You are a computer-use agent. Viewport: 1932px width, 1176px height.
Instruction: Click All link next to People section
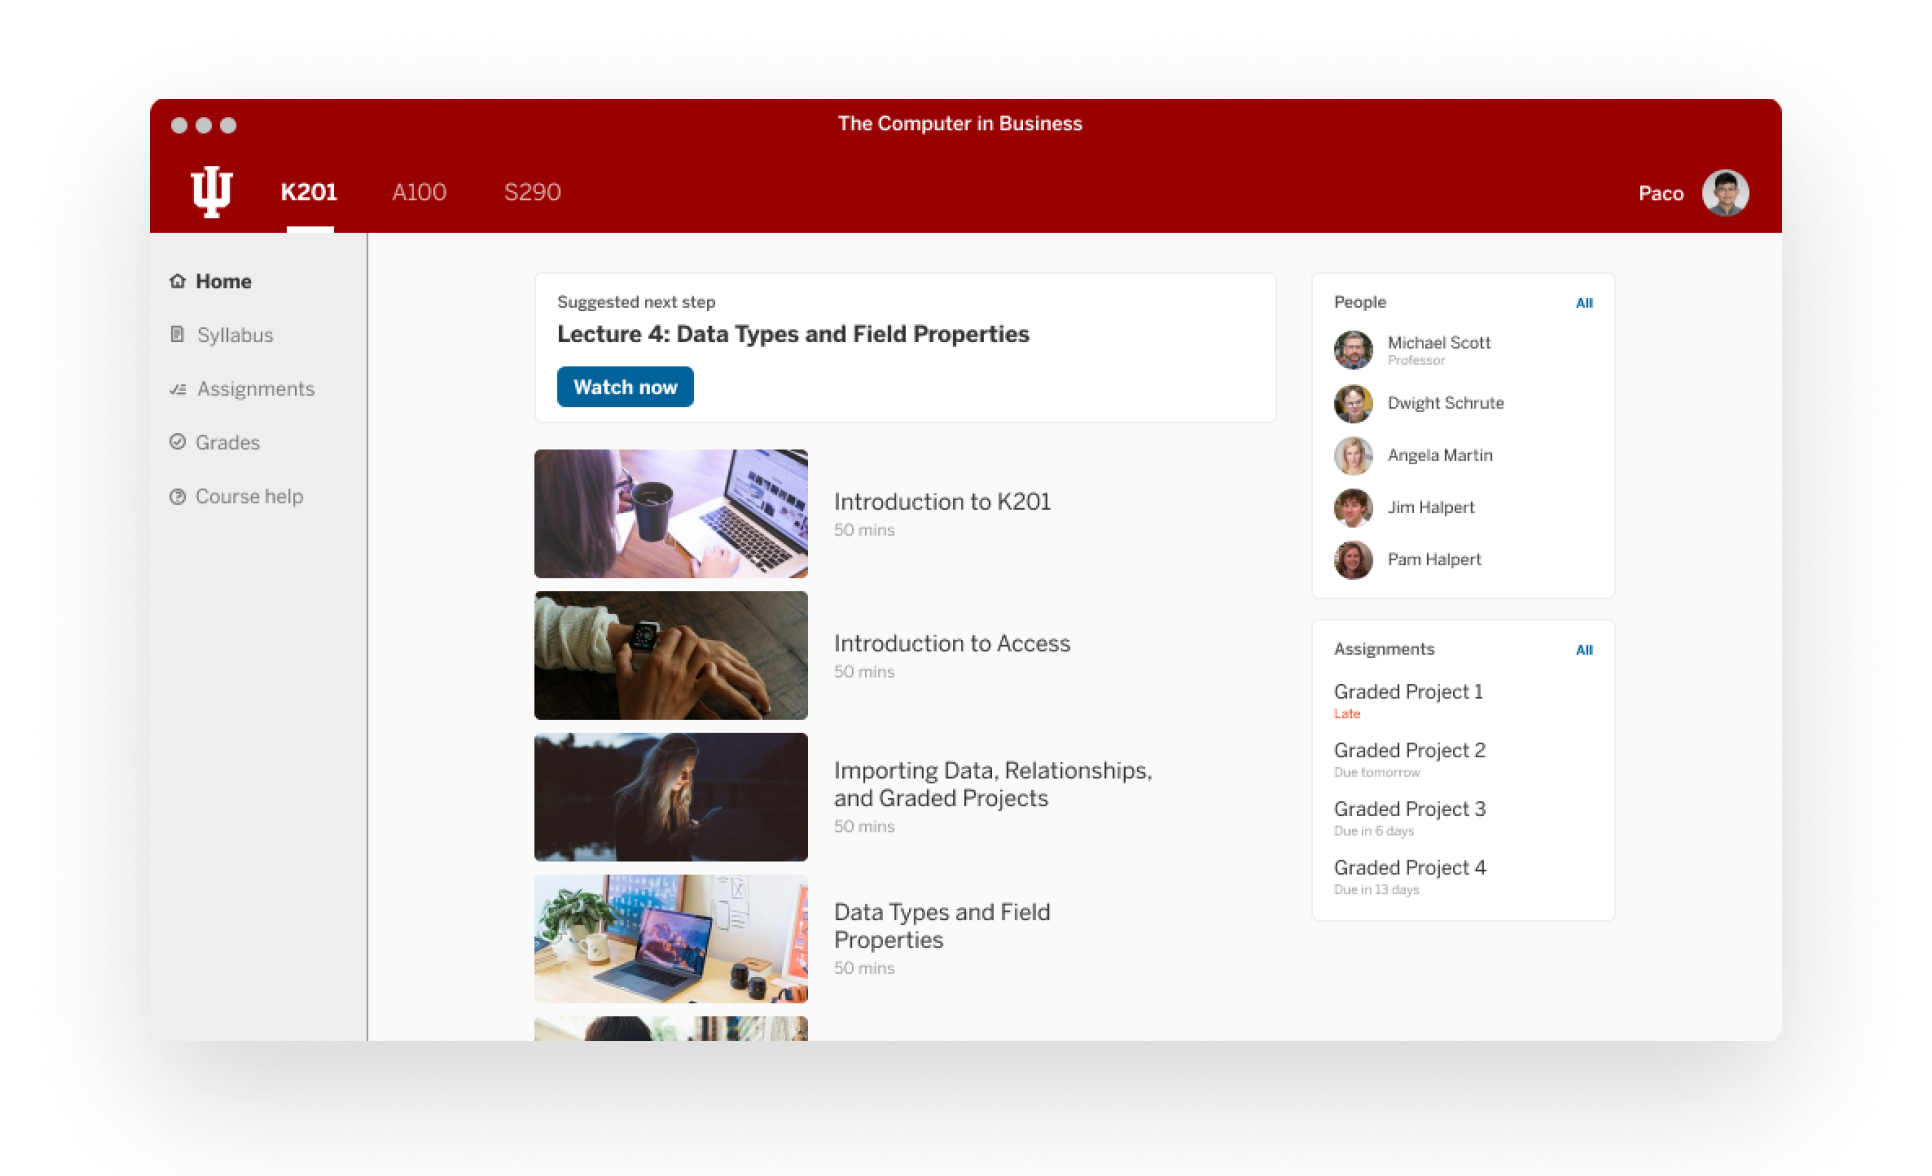(x=1584, y=302)
